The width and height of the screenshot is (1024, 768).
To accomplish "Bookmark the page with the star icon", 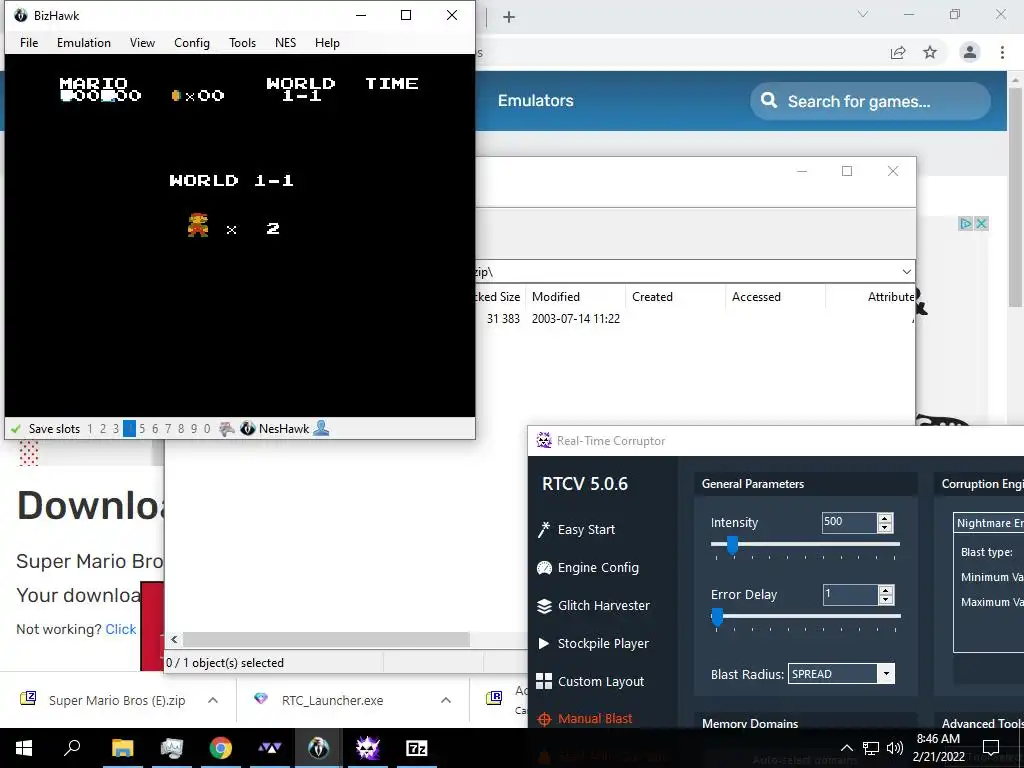I will [x=930, y=52].
